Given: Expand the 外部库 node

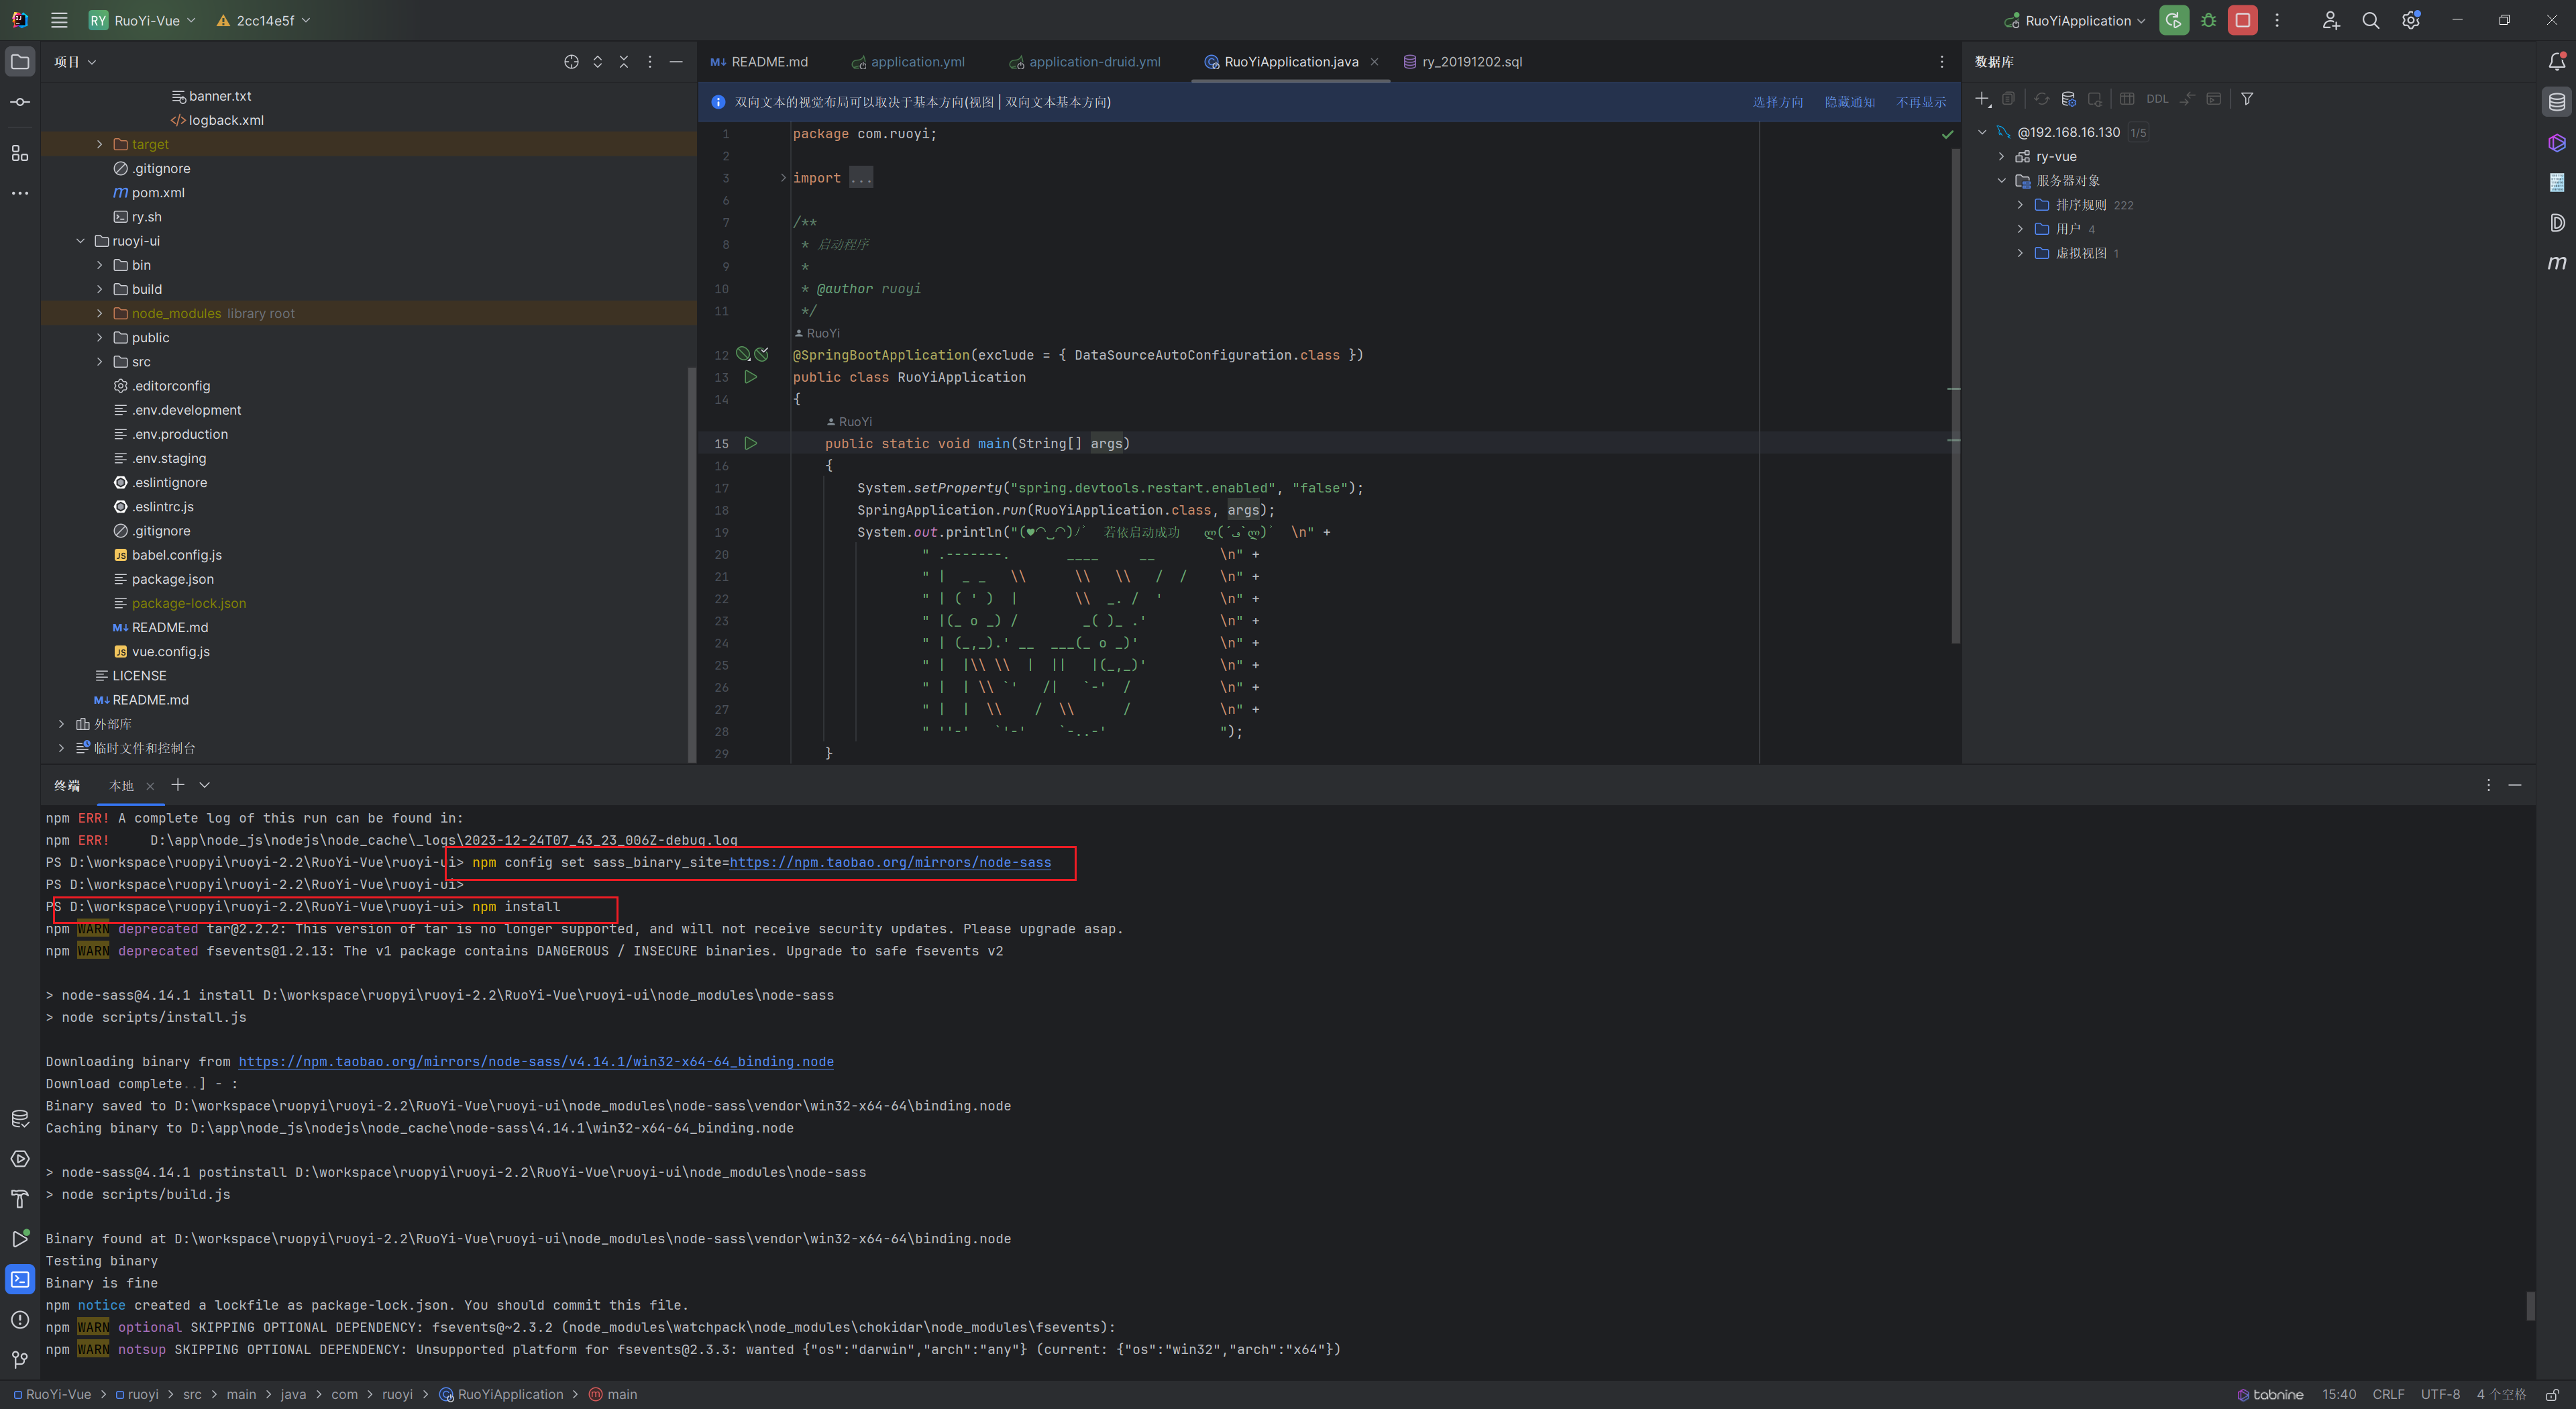Looking at the screenshot, I should pos(61,724).
